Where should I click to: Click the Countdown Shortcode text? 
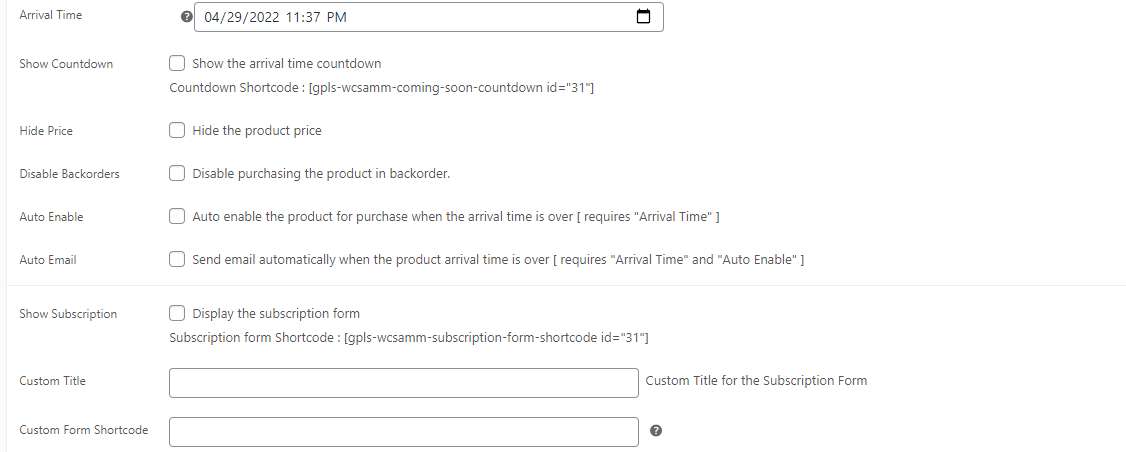pyautogui.click(x=381, y=88)
